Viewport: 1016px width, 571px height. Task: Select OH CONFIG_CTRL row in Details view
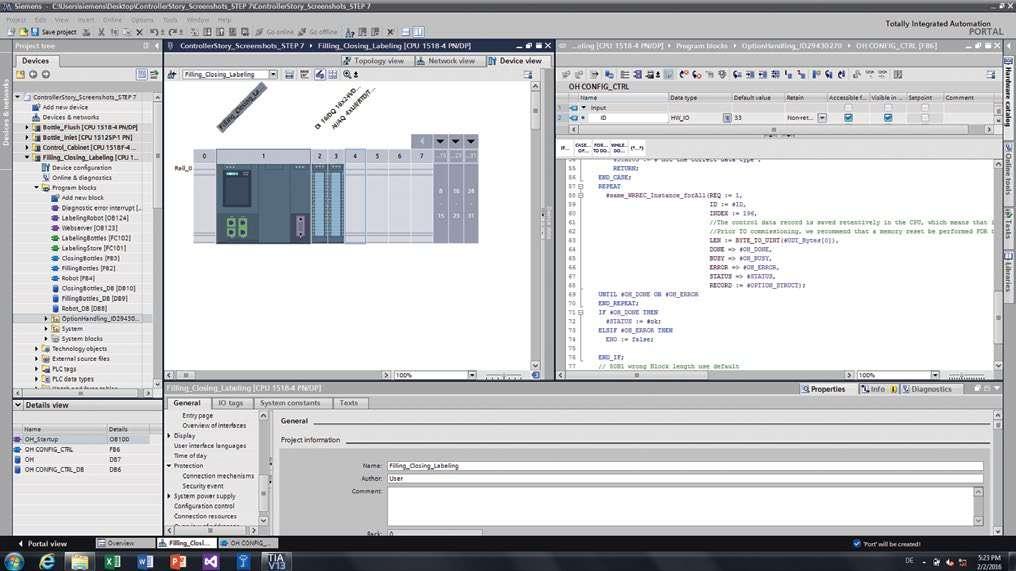(80, 449)
